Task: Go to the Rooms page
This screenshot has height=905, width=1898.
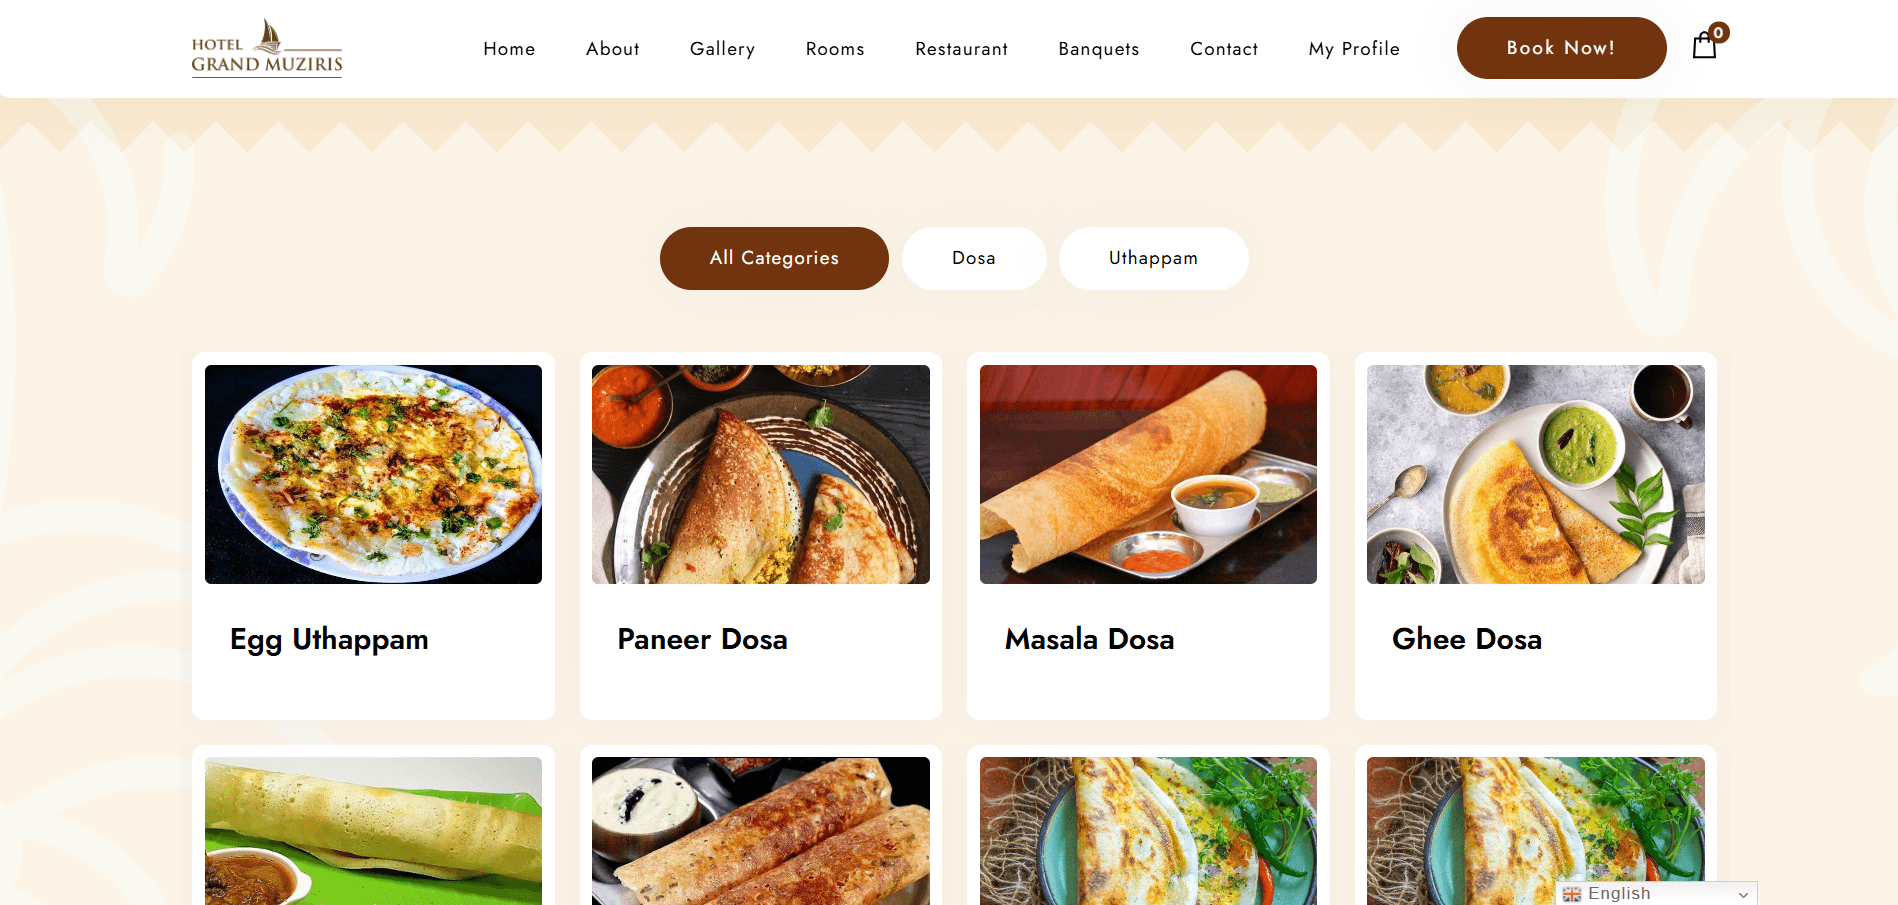Action: [x=835, y=49]
